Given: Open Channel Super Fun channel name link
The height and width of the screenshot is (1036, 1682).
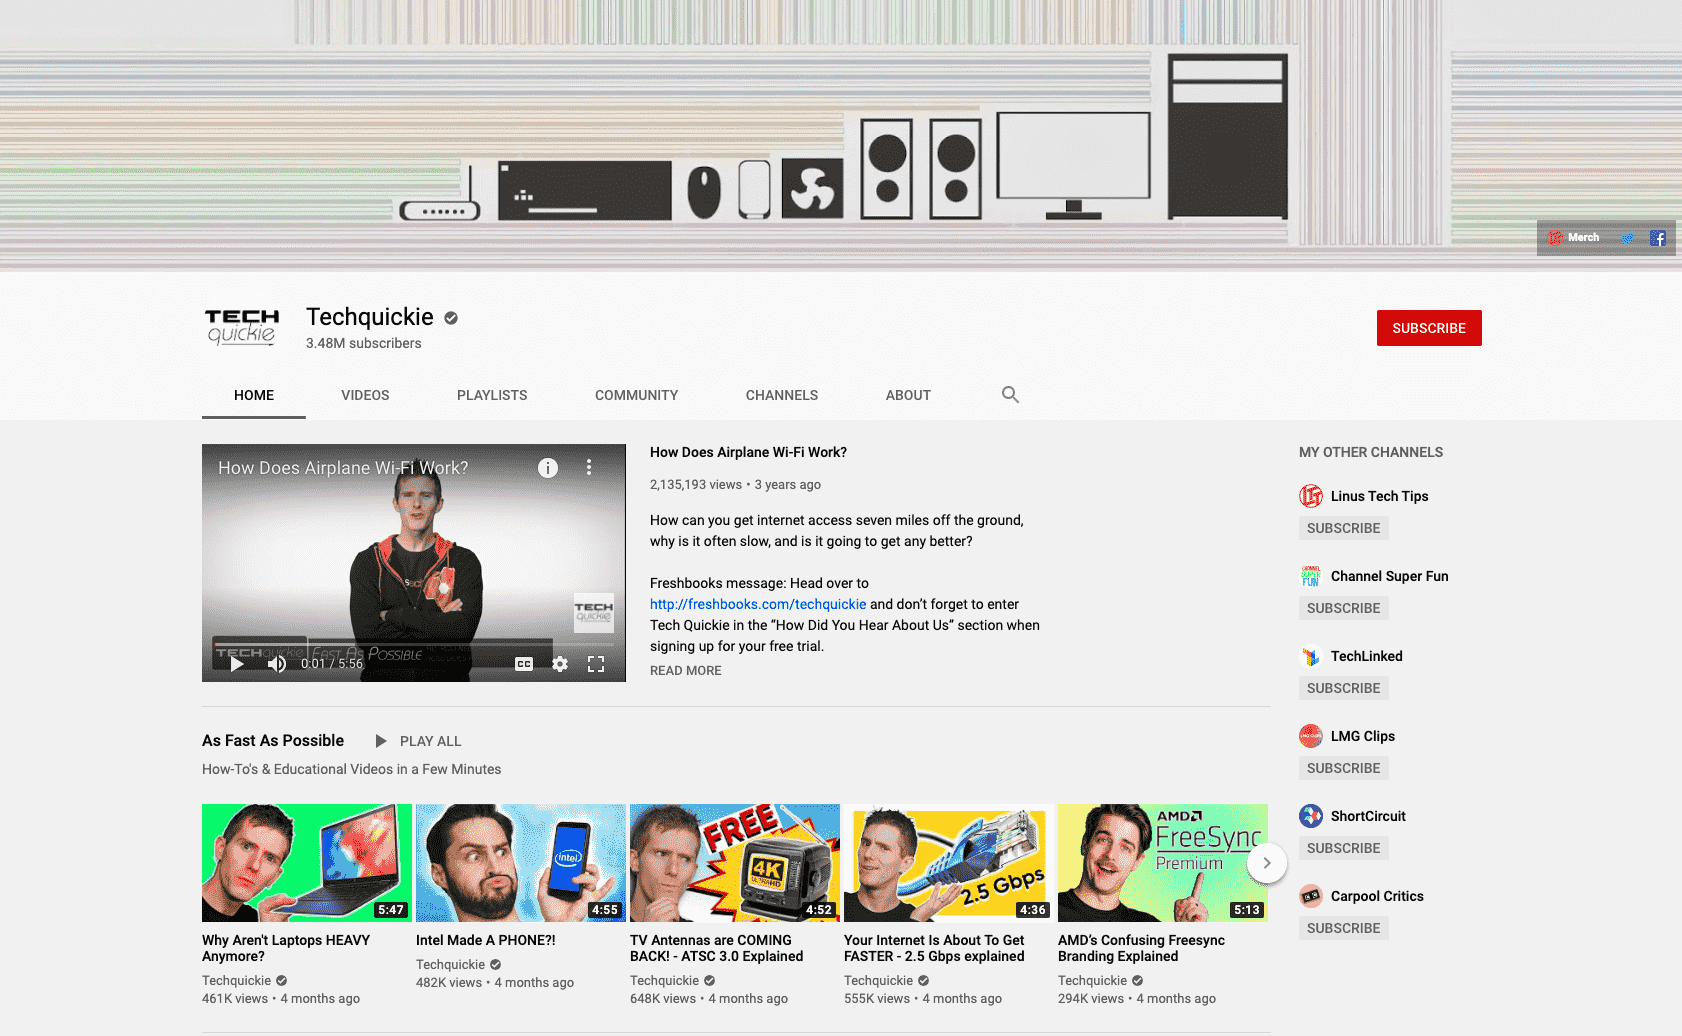Looking at the screenshot, I should tap(1389, 576).
